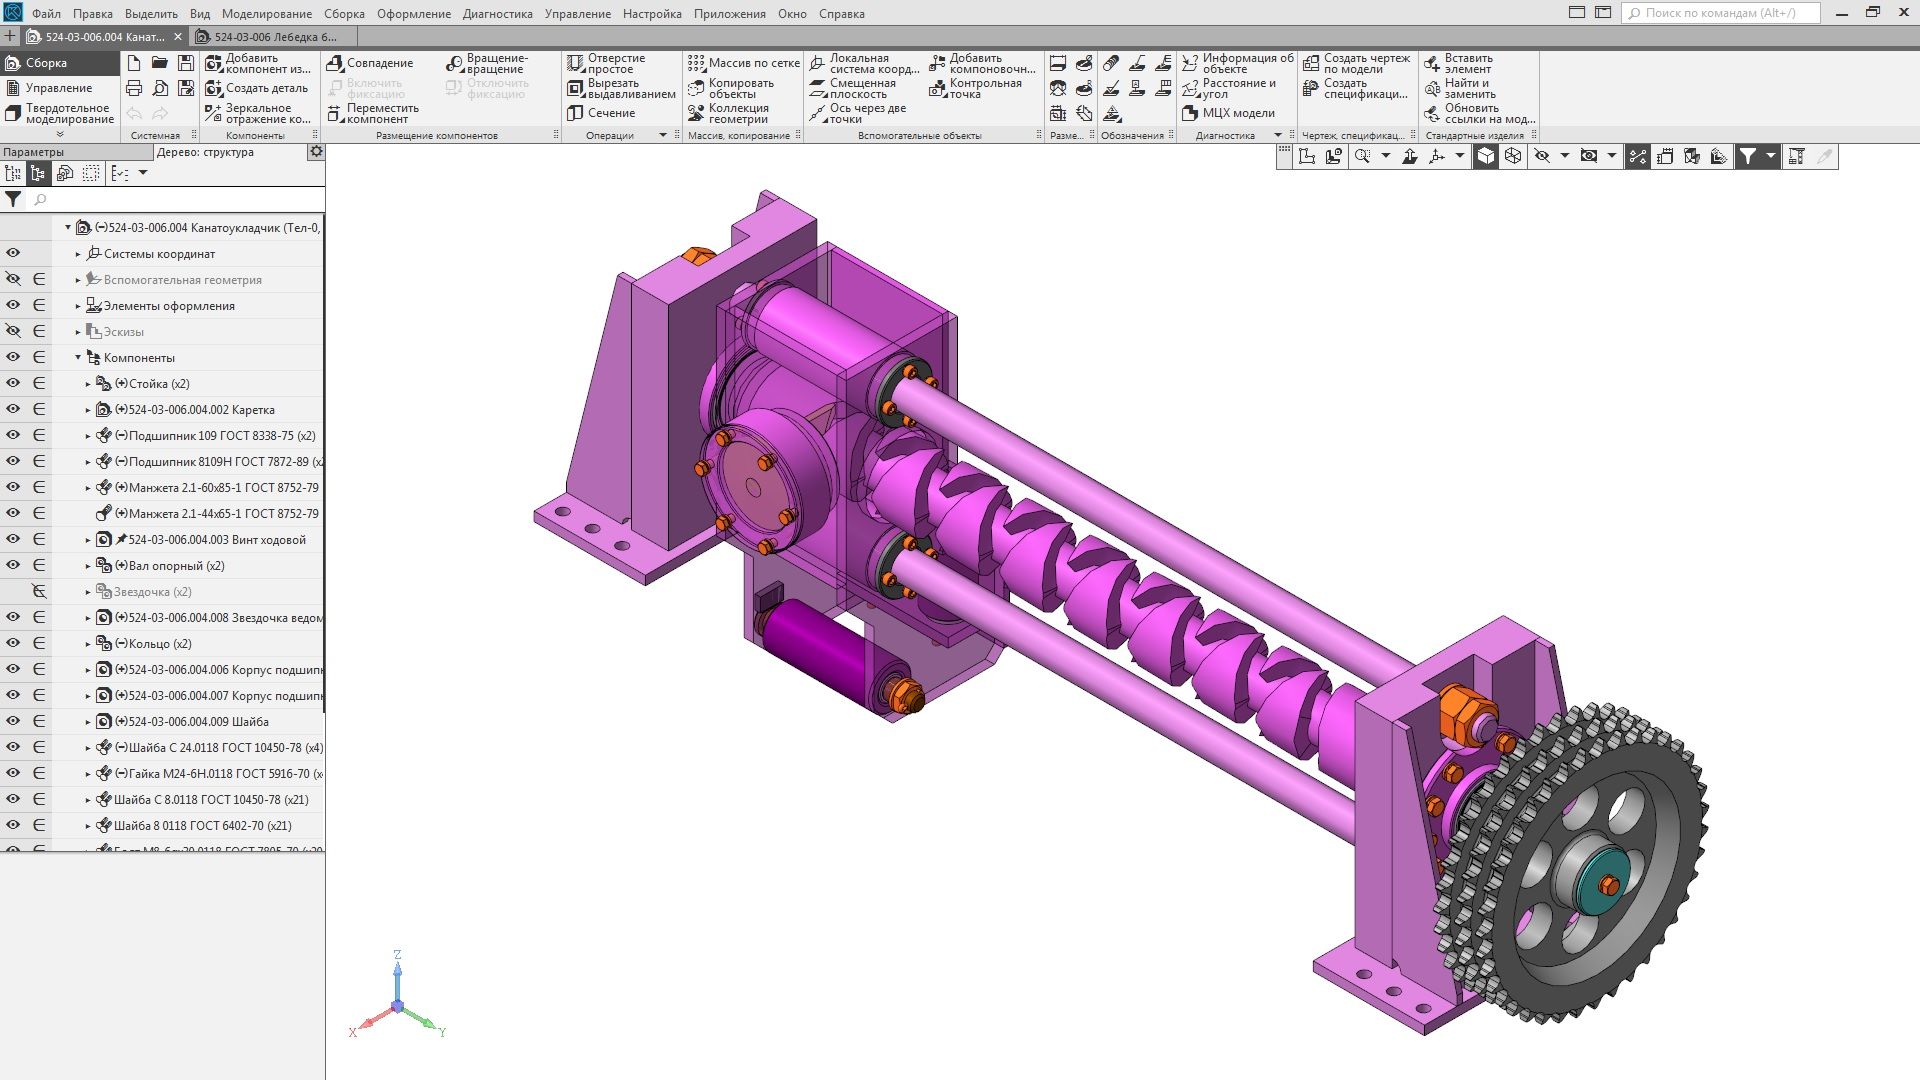Expand Вал опорный (x2) tree node
This screenshot has width=1920, height=1080.
point(88,566)
